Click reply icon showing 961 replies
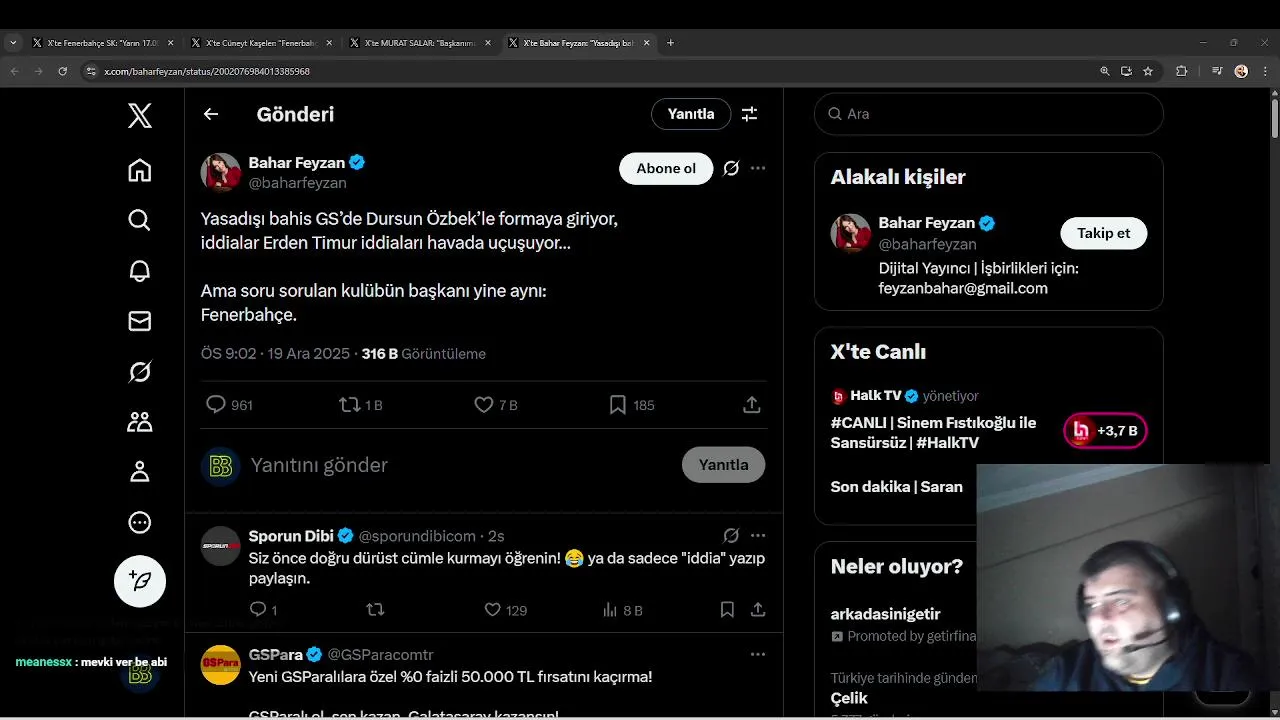1280x720 pixels. (229, 405)
